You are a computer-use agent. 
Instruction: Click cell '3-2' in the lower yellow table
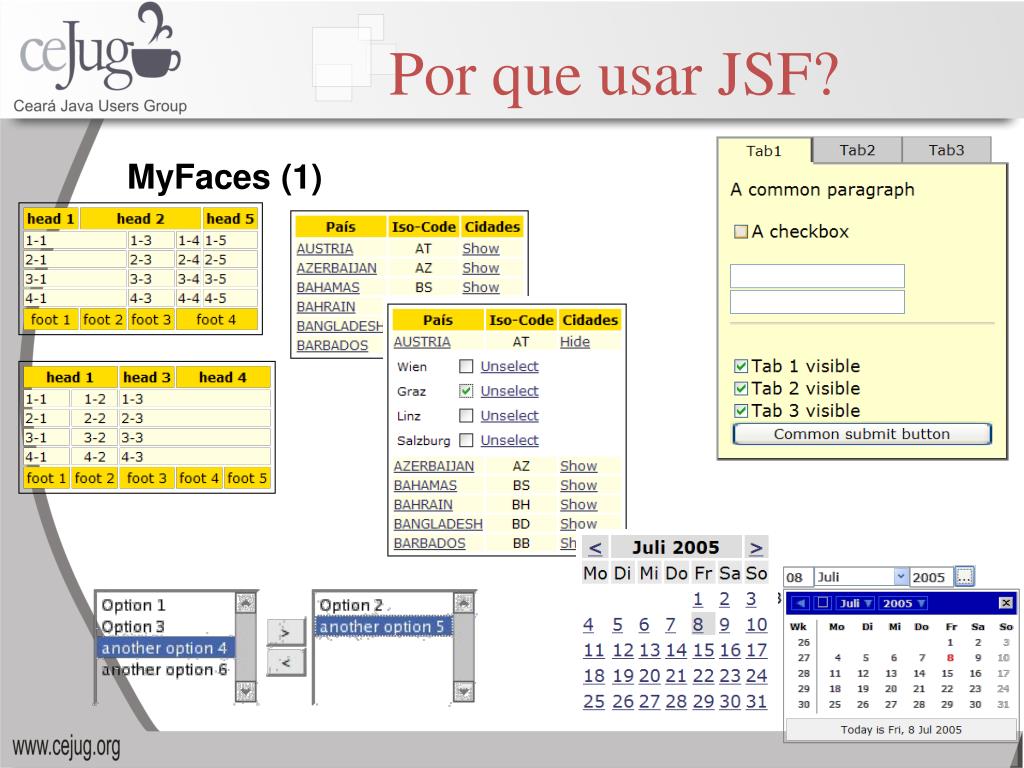(95, 438)
